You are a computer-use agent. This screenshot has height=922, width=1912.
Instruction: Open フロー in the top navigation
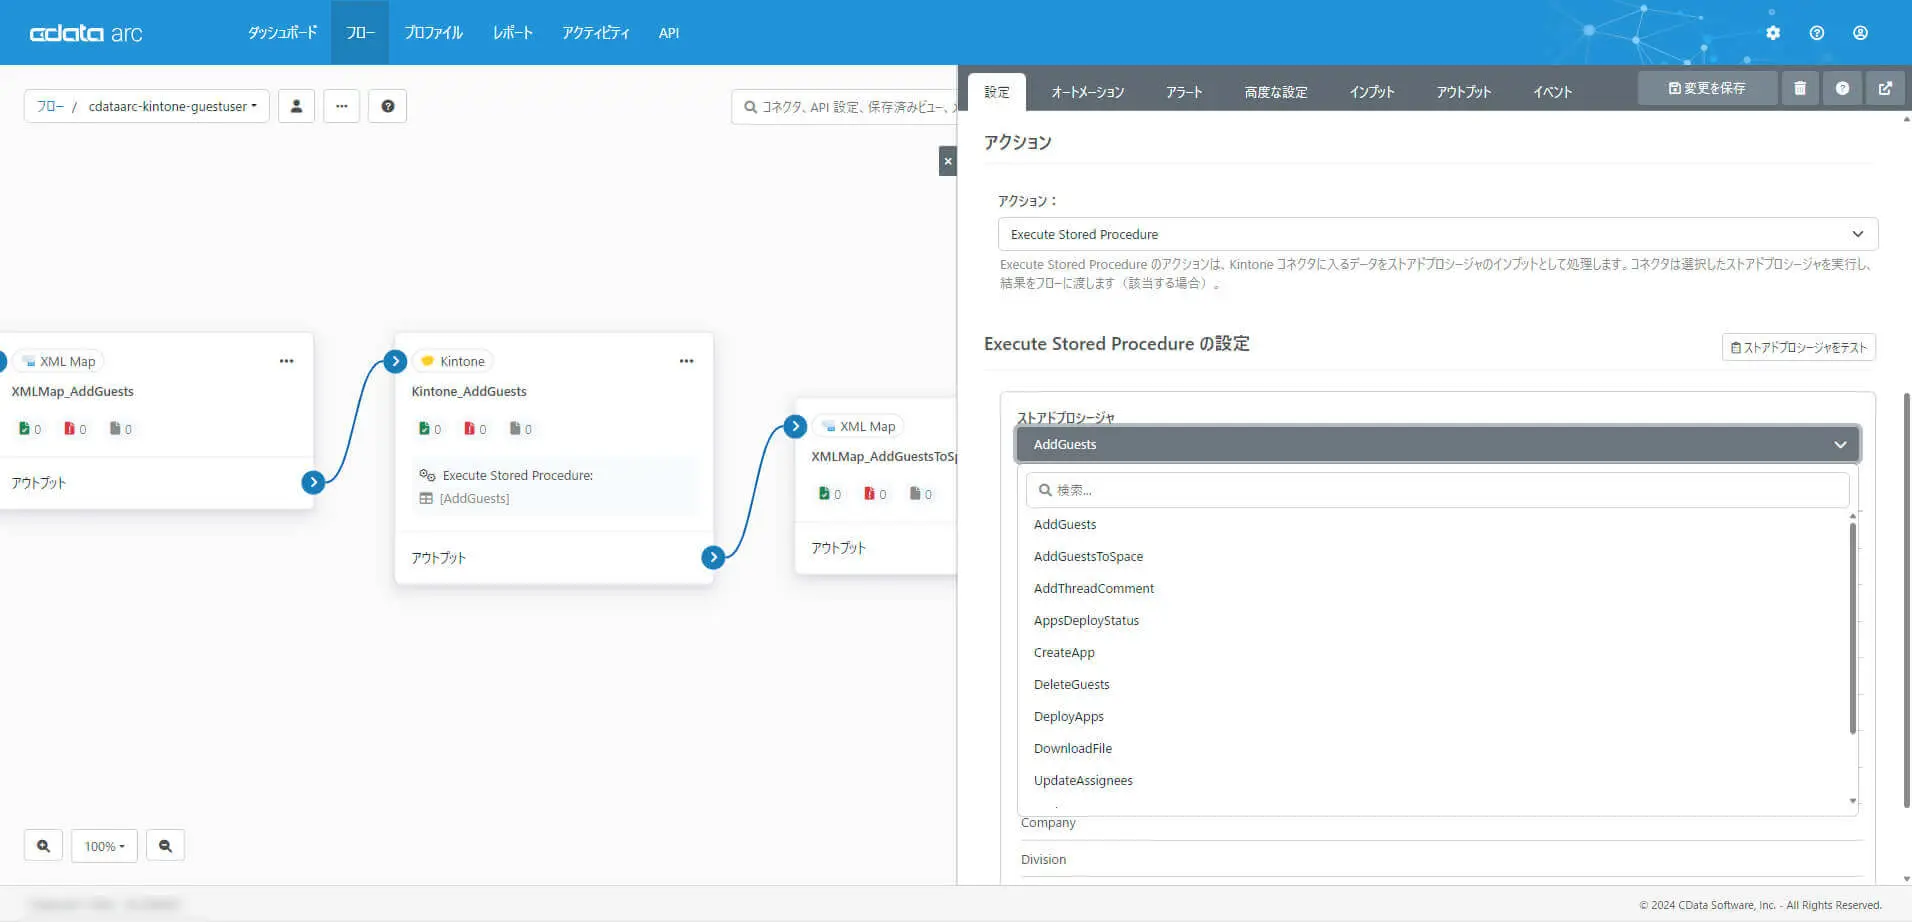(x=360, y=33)
